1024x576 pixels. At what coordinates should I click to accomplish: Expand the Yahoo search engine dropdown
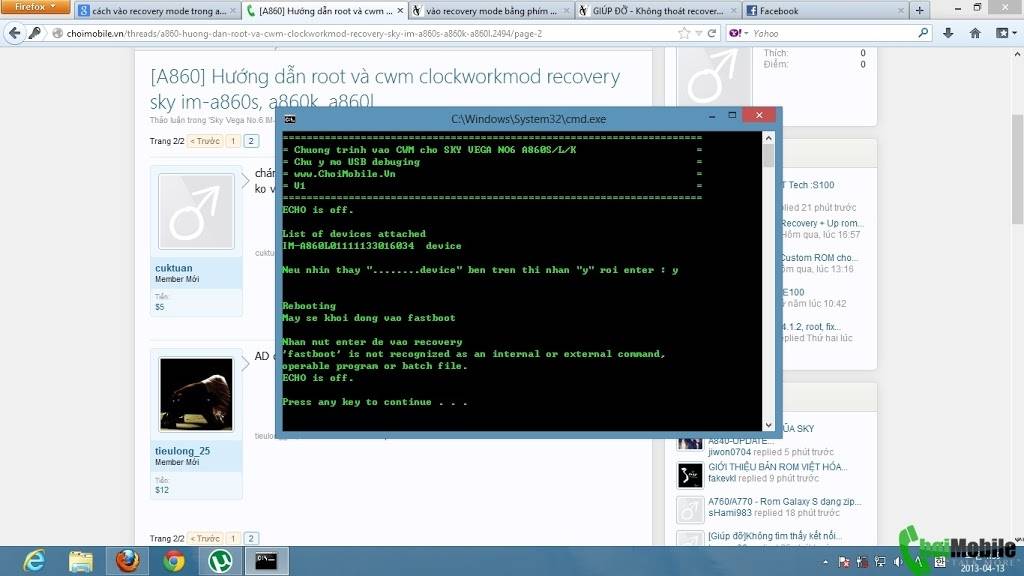click(x=739, y=33)
